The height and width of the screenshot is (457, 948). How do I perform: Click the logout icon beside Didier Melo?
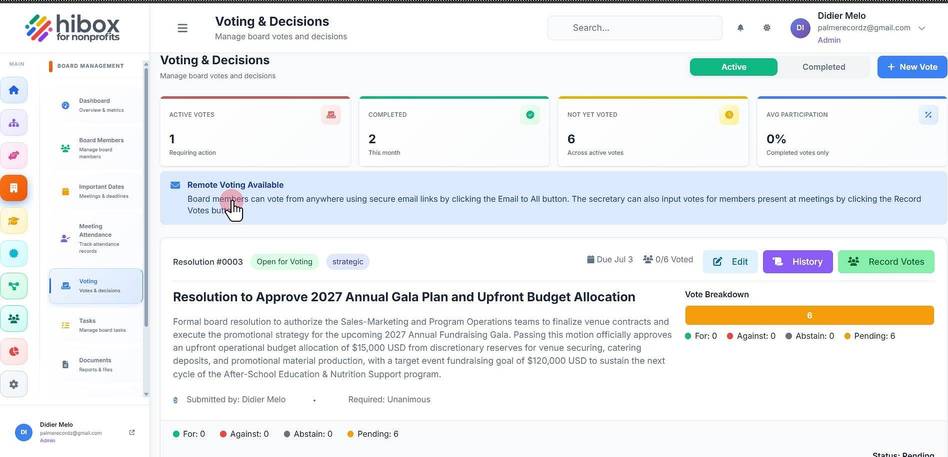132,432
